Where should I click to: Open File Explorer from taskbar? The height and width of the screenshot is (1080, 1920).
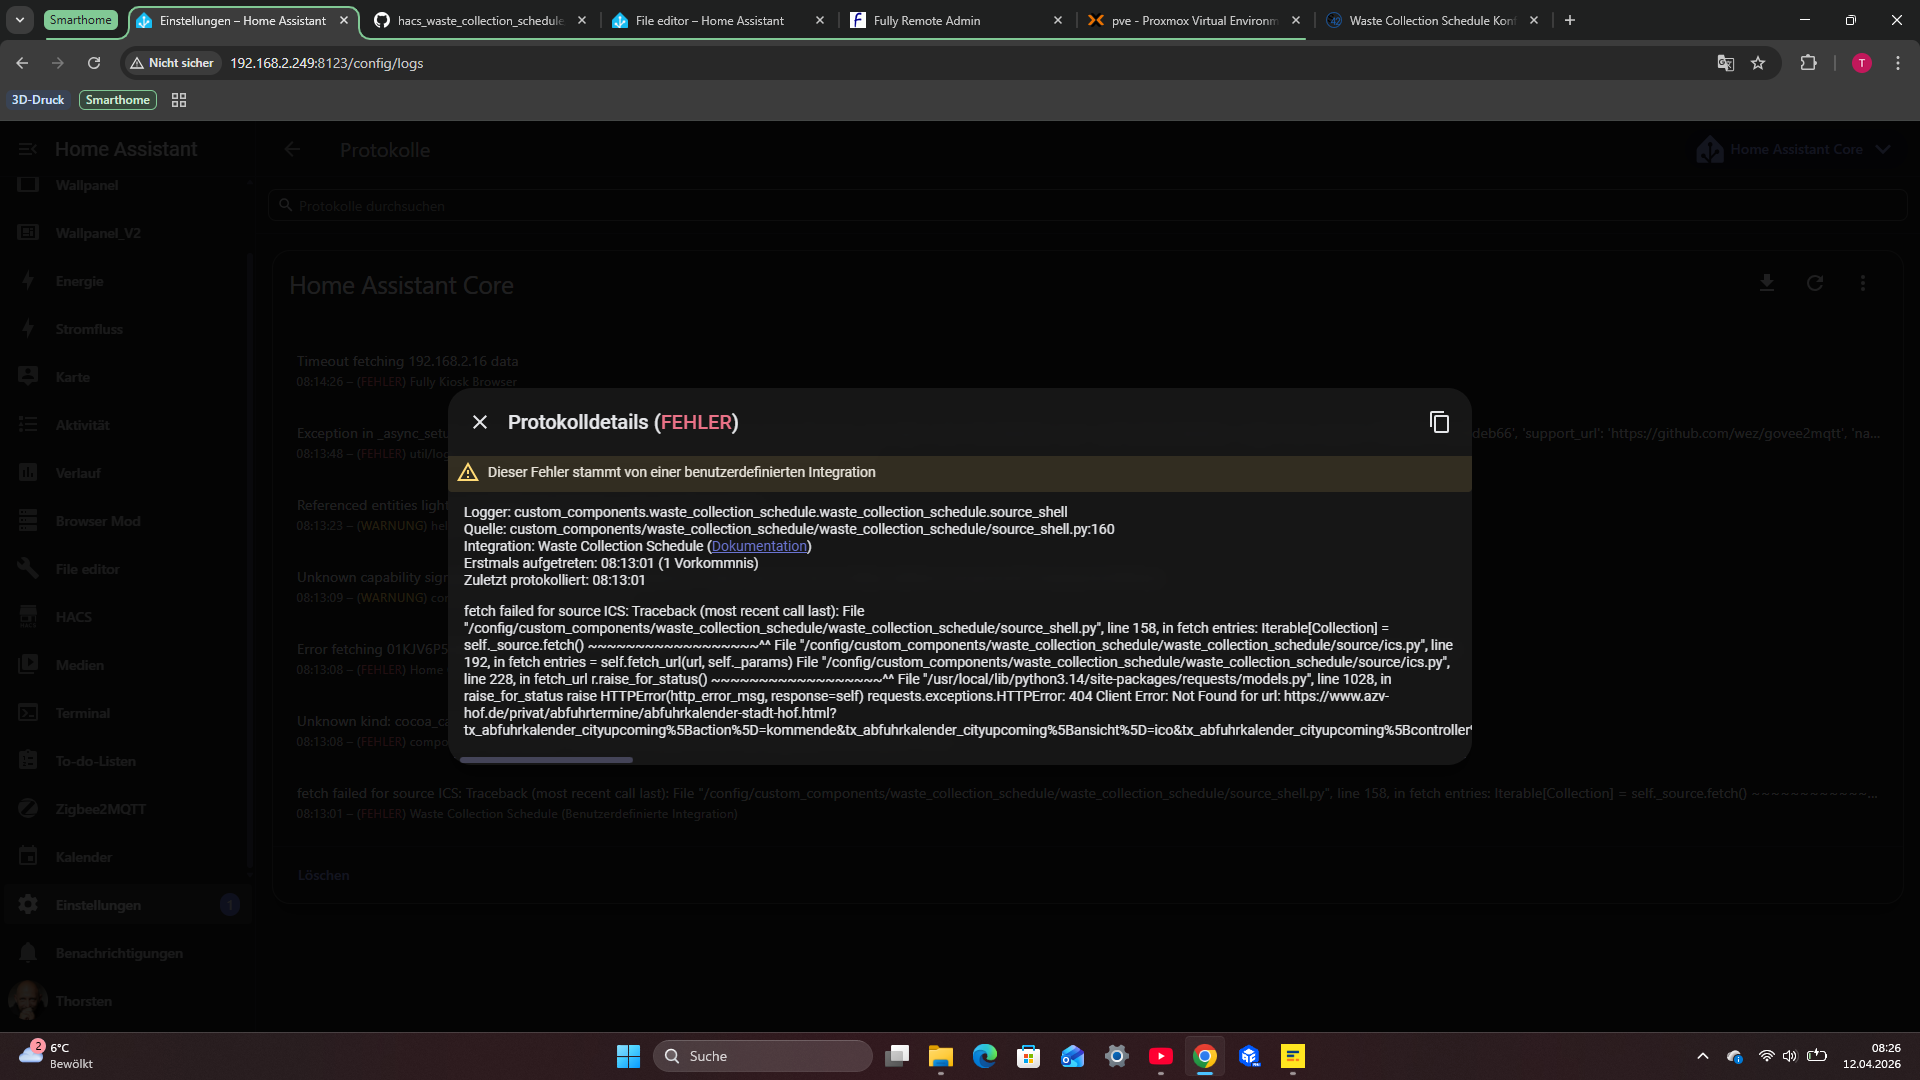point(941,1056)
